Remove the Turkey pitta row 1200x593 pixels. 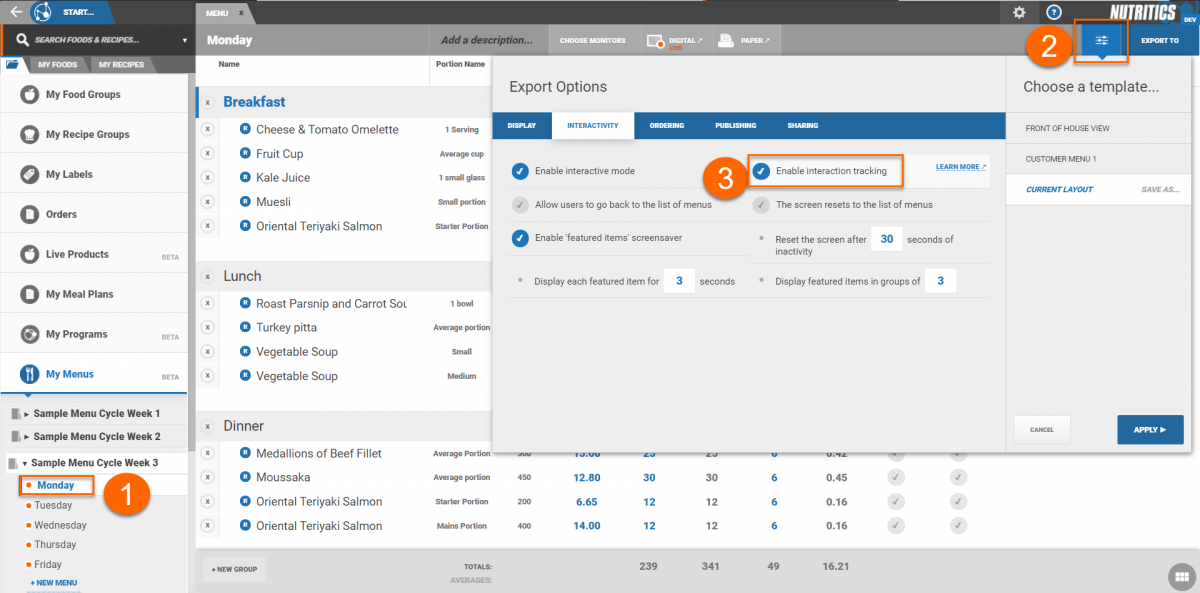point(207,327)
